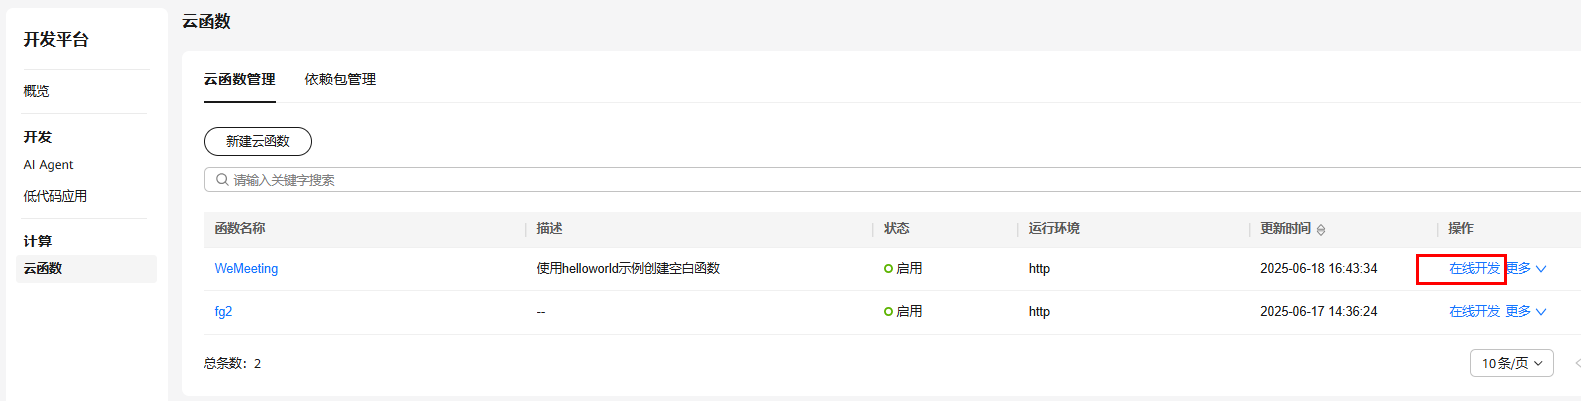
Task: Select 云函数 in the sidebar
Action: pyautogui.click(x=43, y=269)
